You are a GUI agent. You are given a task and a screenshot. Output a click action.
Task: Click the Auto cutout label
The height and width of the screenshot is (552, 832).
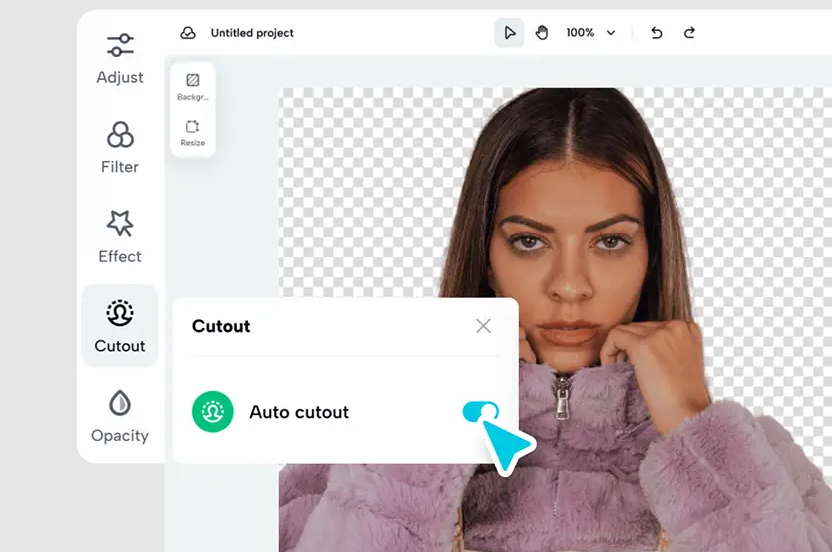coord(299,412)
